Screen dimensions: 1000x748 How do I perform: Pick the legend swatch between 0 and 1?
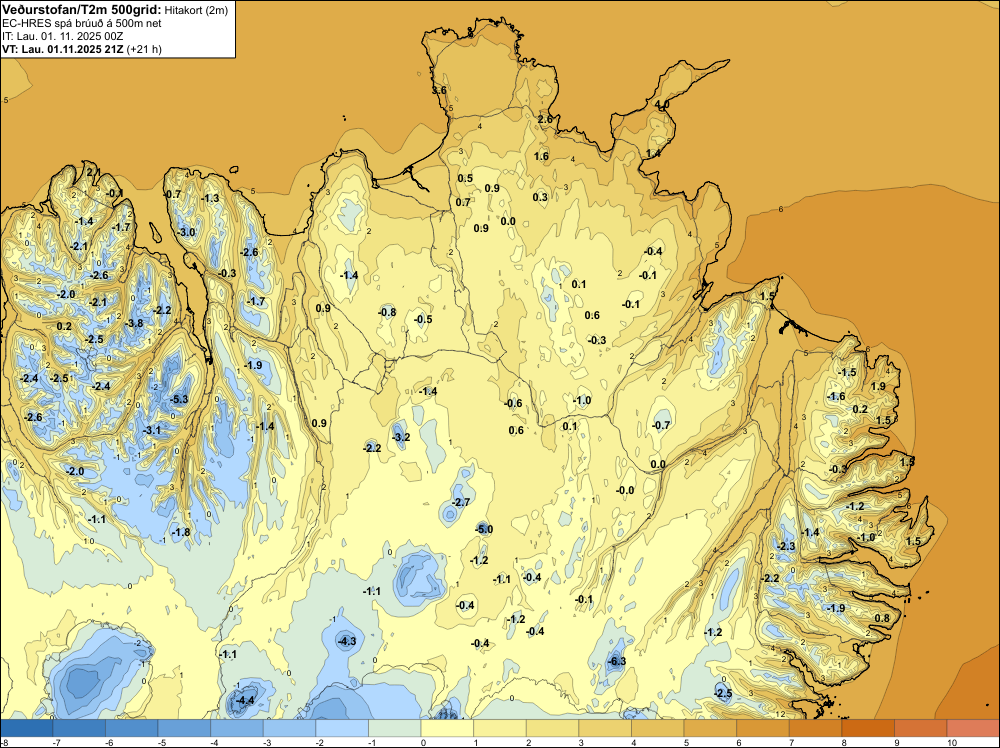click(x=447, y=728)
